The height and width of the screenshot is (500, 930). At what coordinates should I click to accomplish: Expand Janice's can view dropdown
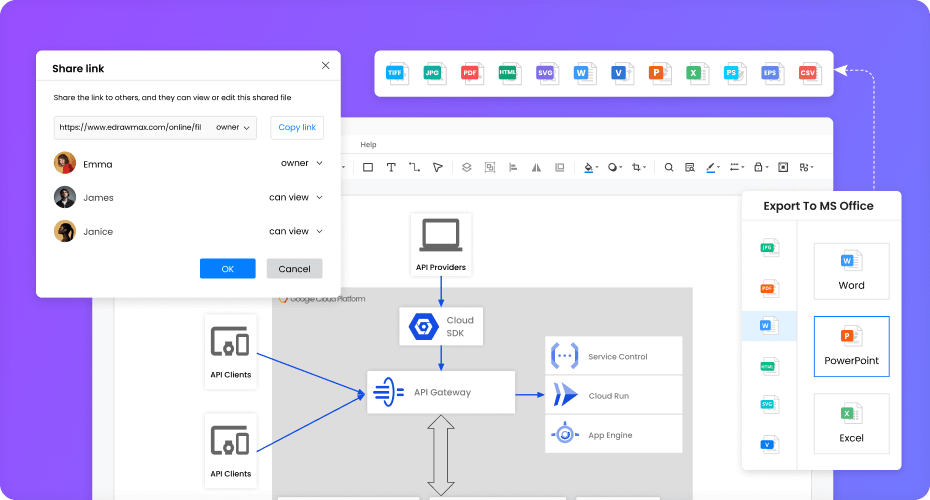tap(295, 231)
